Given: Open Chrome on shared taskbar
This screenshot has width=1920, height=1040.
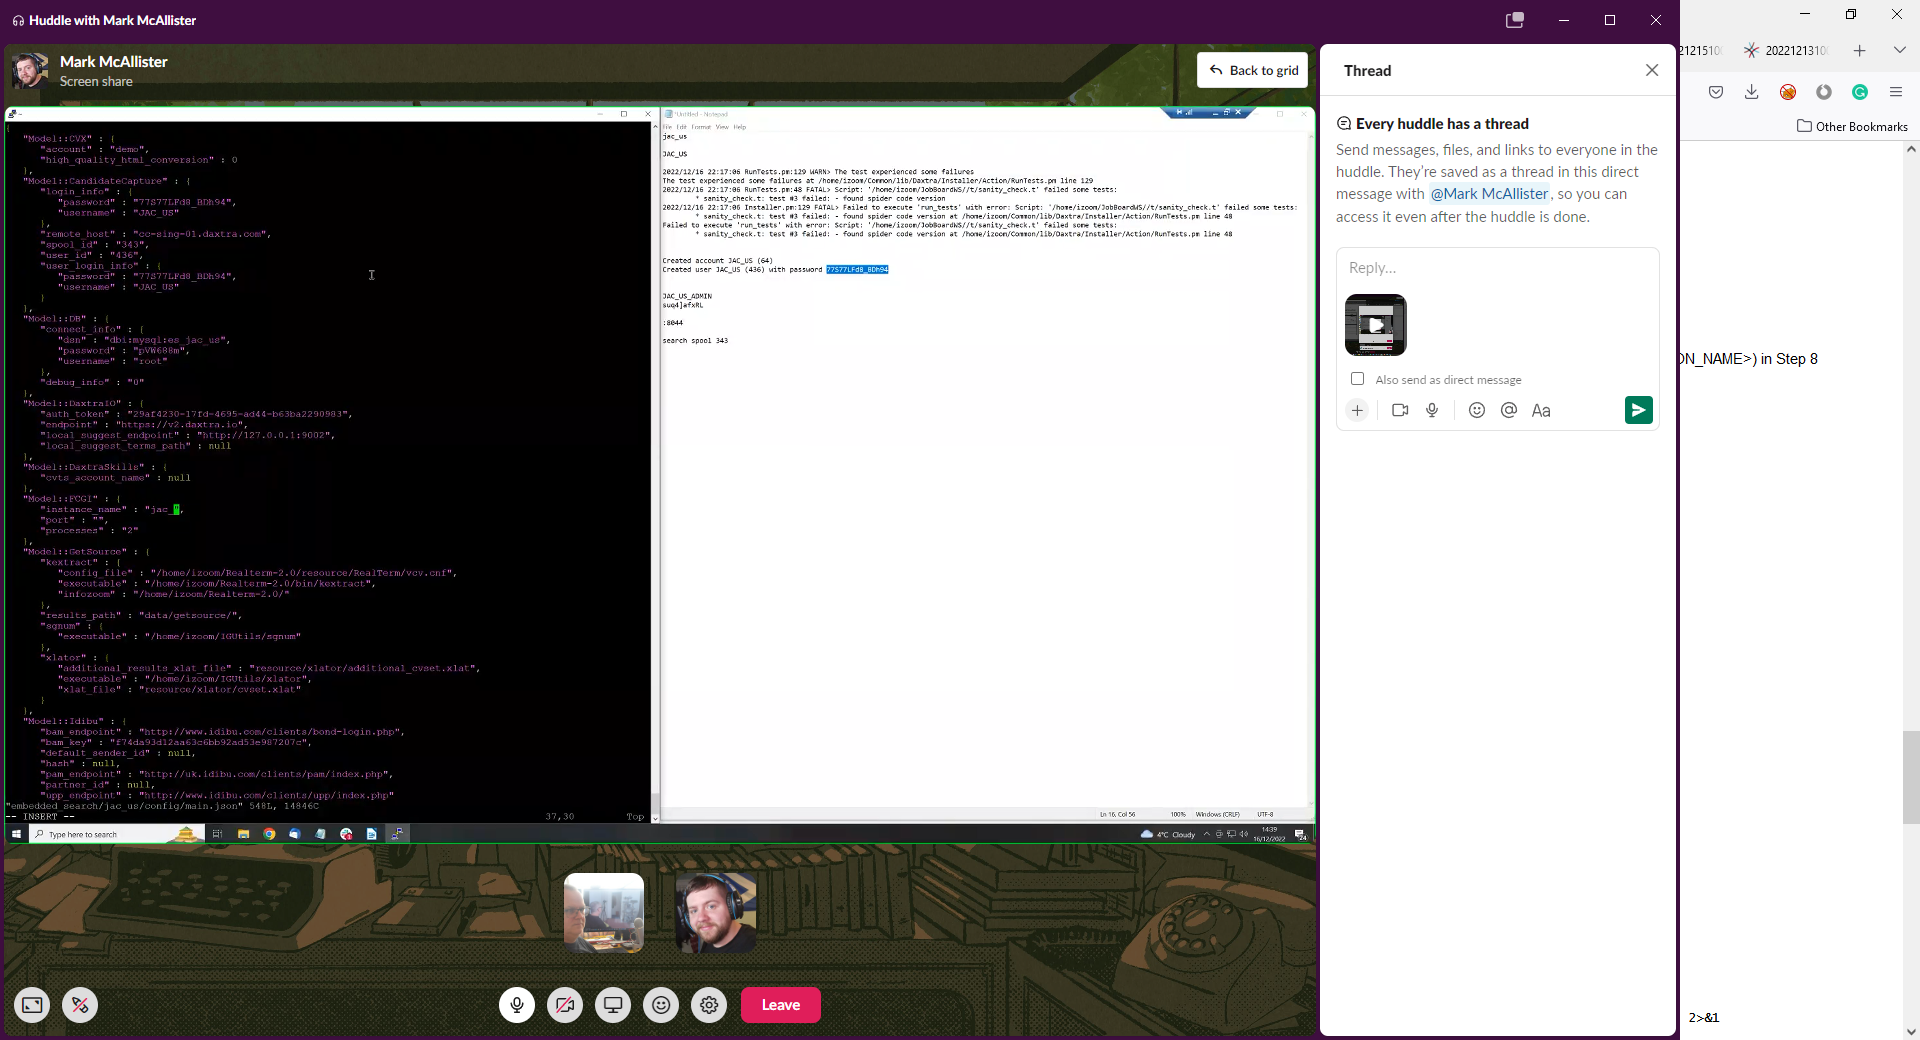Looking at the screenshot, I should tap(269, 834).
